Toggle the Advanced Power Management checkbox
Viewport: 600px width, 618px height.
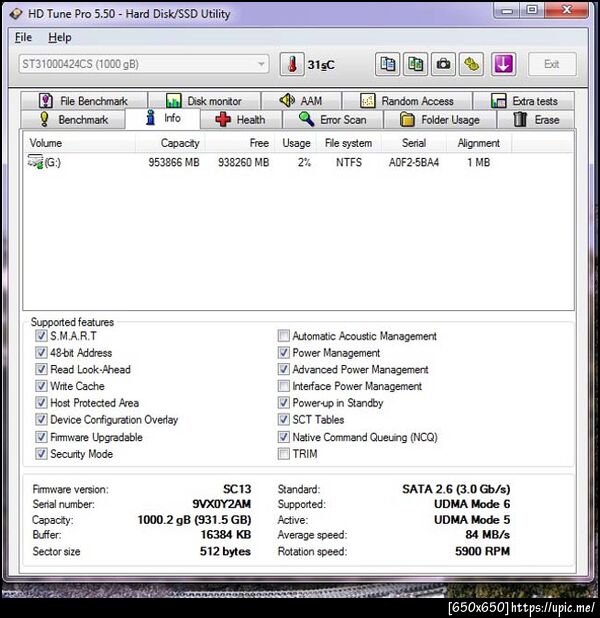283,369
